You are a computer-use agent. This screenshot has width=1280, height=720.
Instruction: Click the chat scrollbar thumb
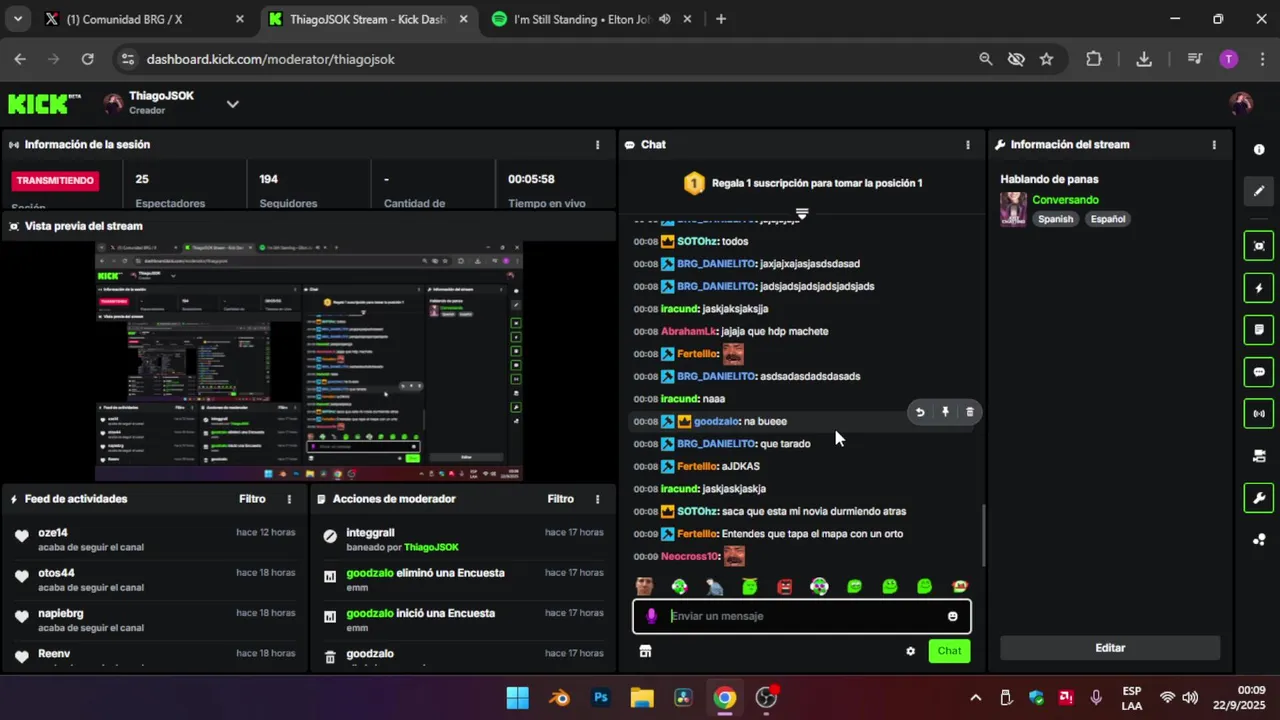point(984,535)
